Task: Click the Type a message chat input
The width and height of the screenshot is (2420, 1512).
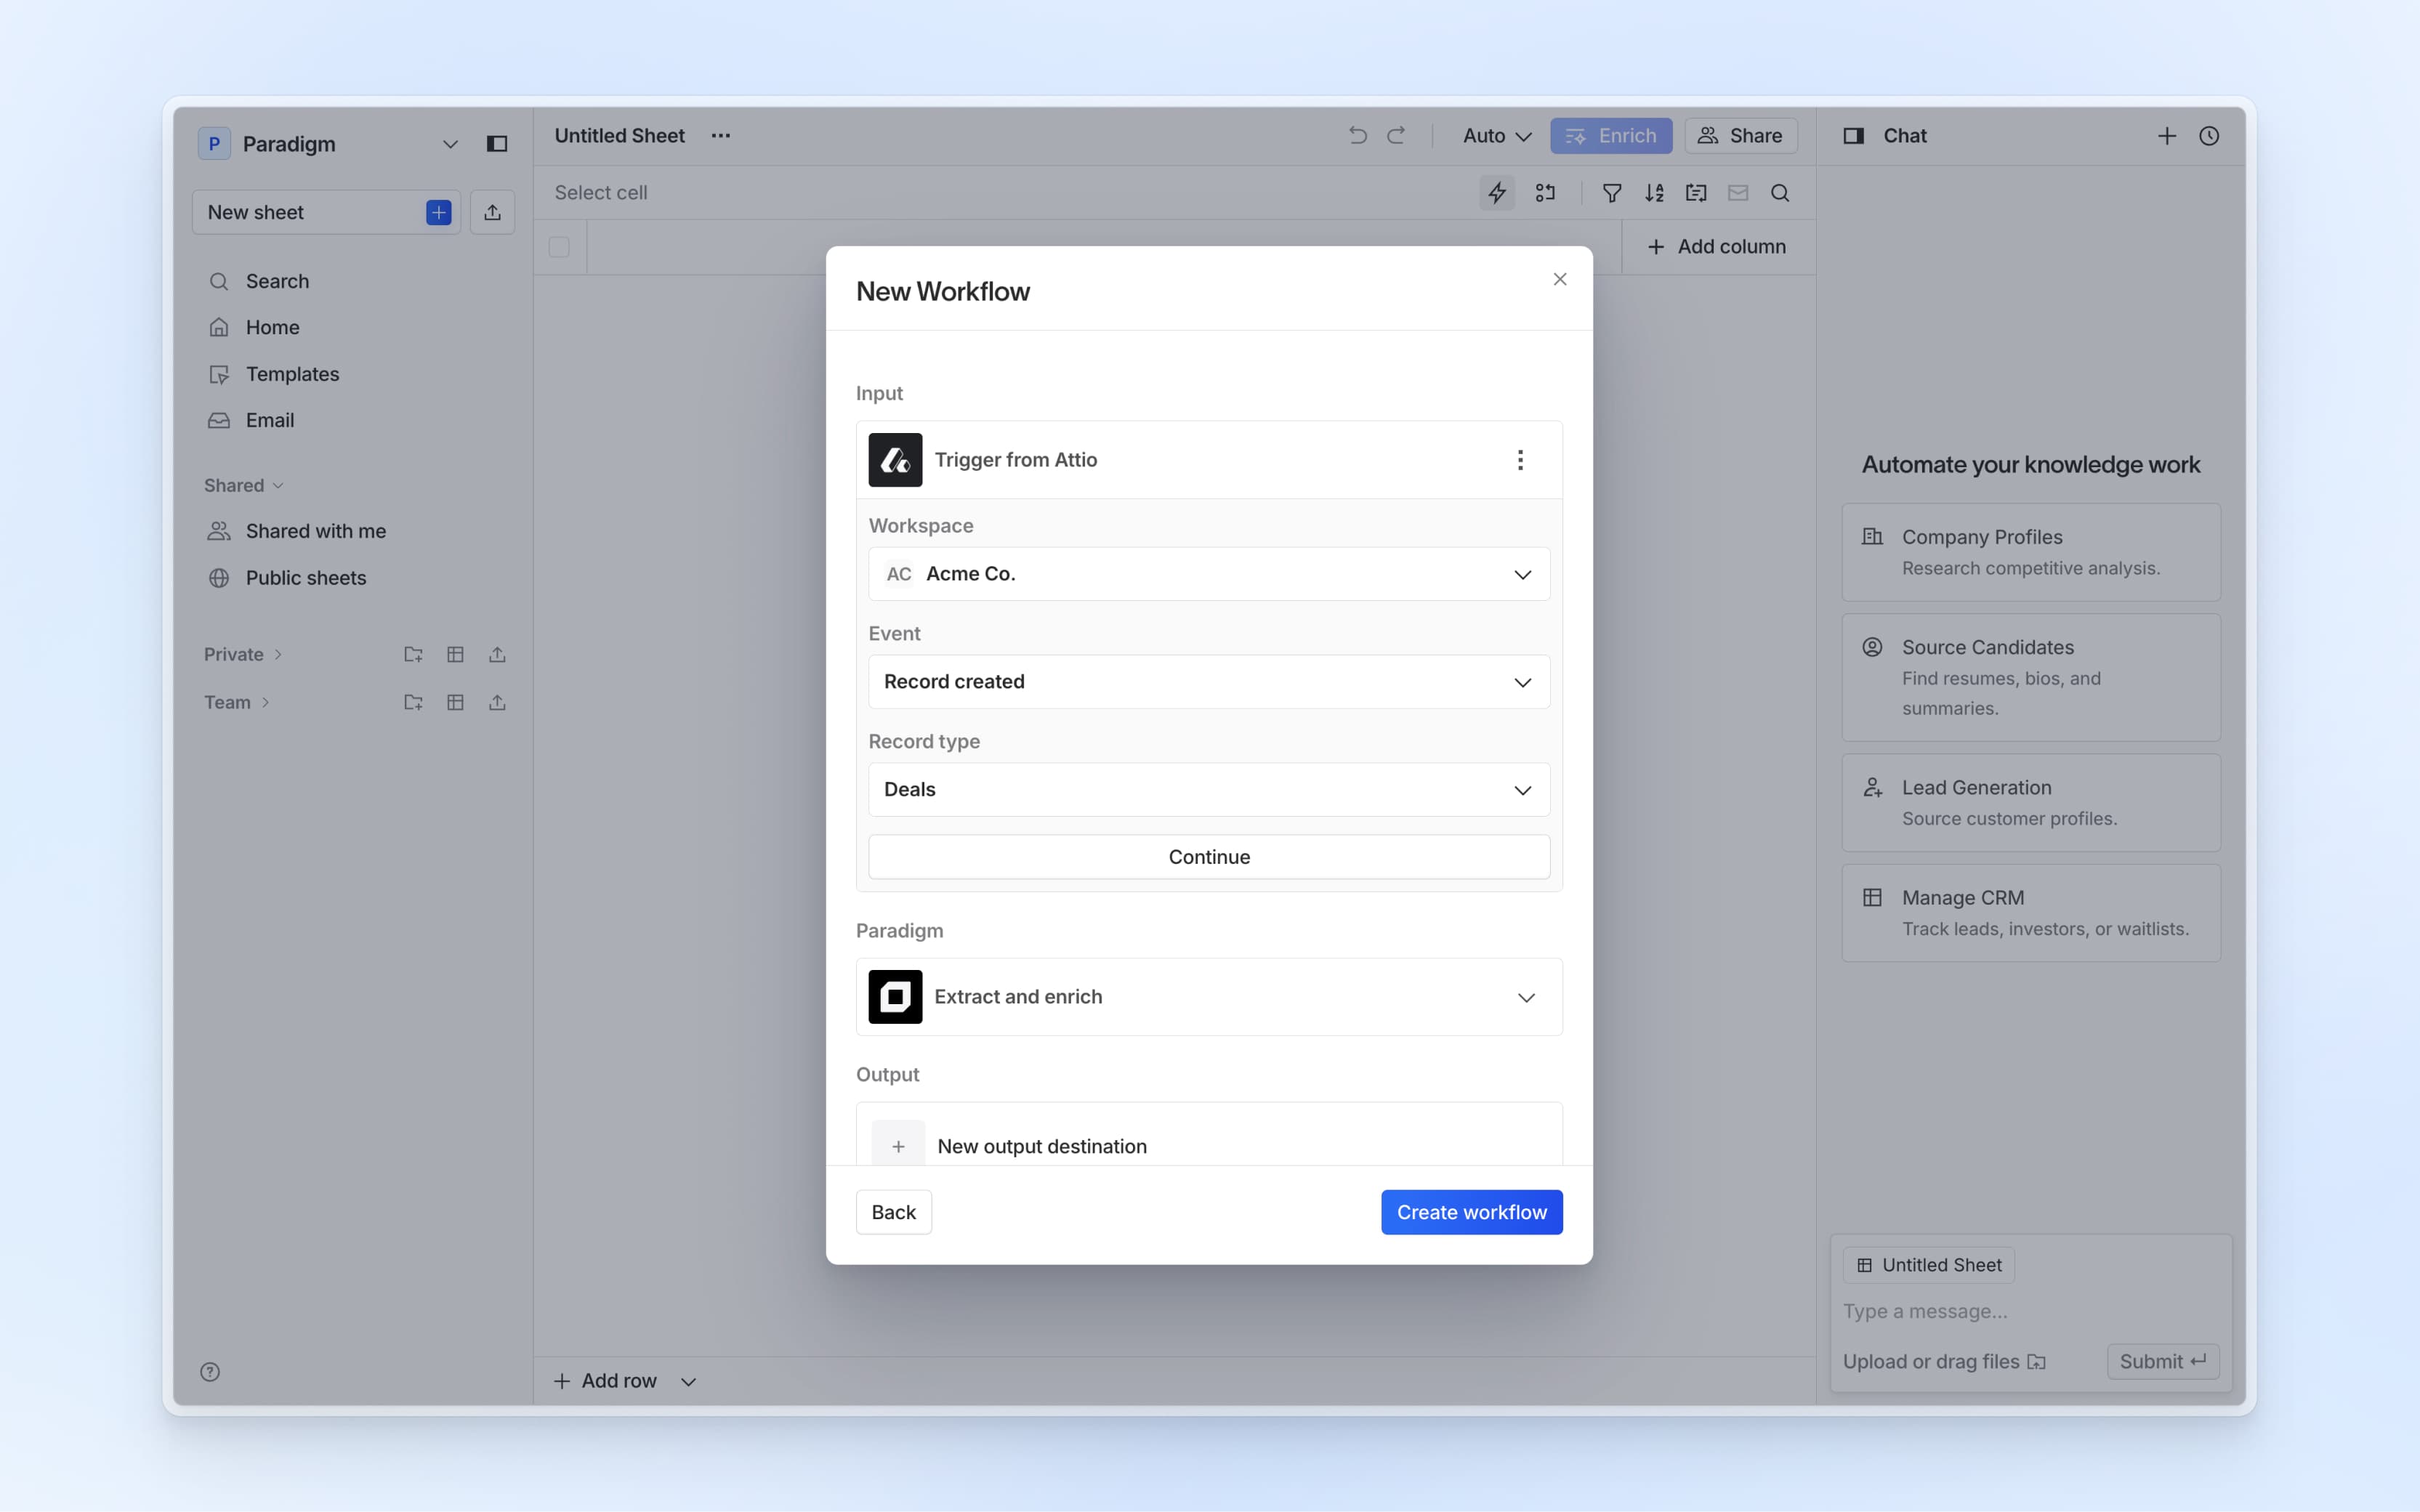Action: [2030, 1311]
